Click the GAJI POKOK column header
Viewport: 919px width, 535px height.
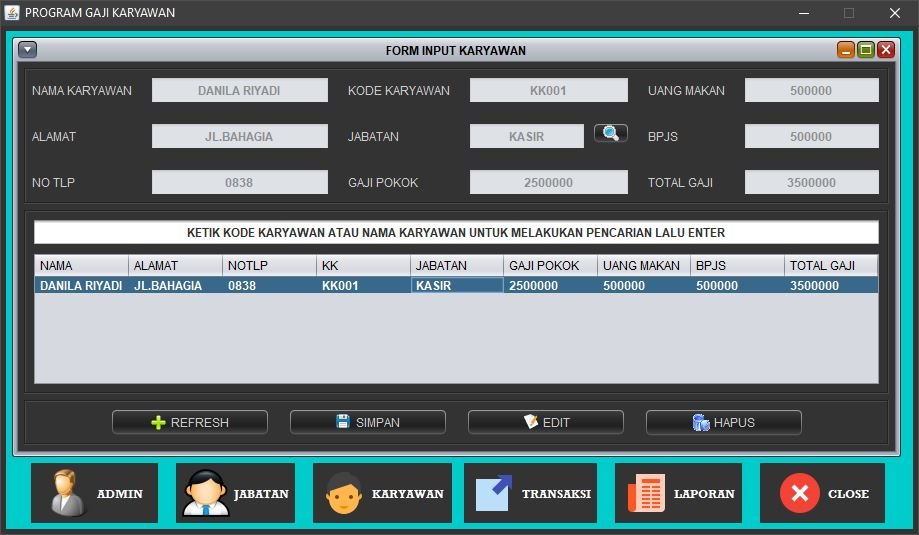550,266
